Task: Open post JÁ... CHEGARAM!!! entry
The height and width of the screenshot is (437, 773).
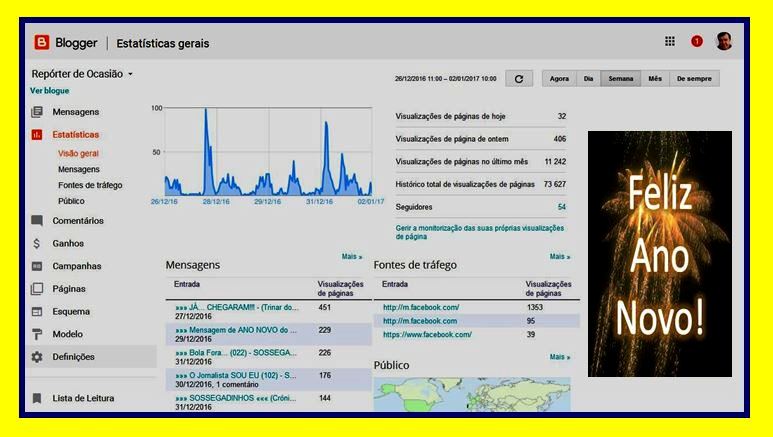Action: pyautogui.click(x=237, y=307)
